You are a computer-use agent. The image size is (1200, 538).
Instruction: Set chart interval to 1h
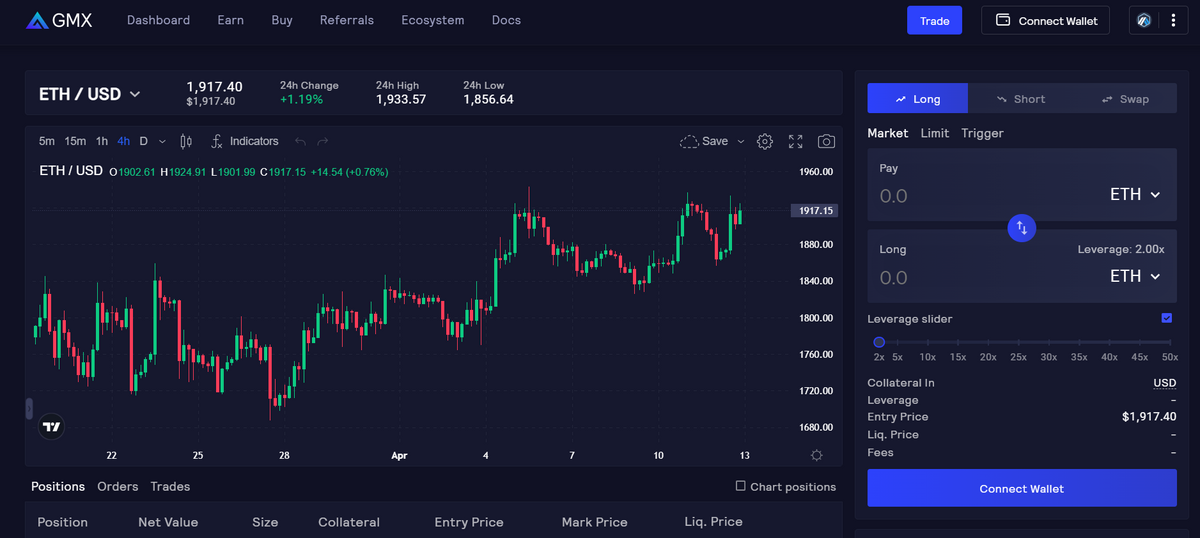point(102,141)
